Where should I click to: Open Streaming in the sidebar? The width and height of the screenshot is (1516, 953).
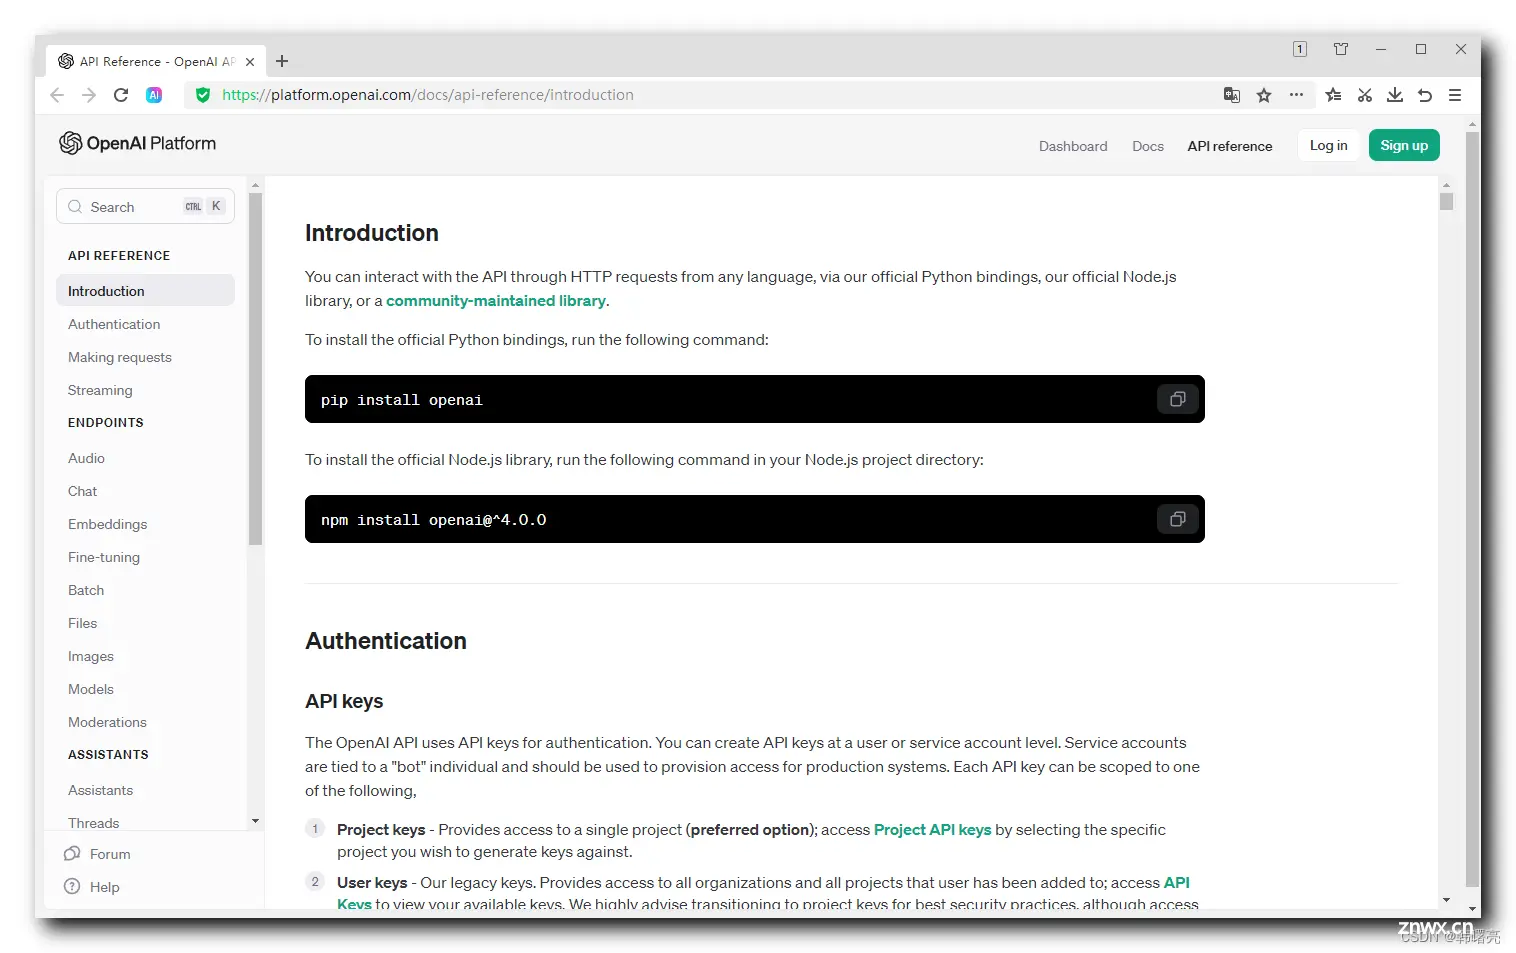tap(100, 390)
